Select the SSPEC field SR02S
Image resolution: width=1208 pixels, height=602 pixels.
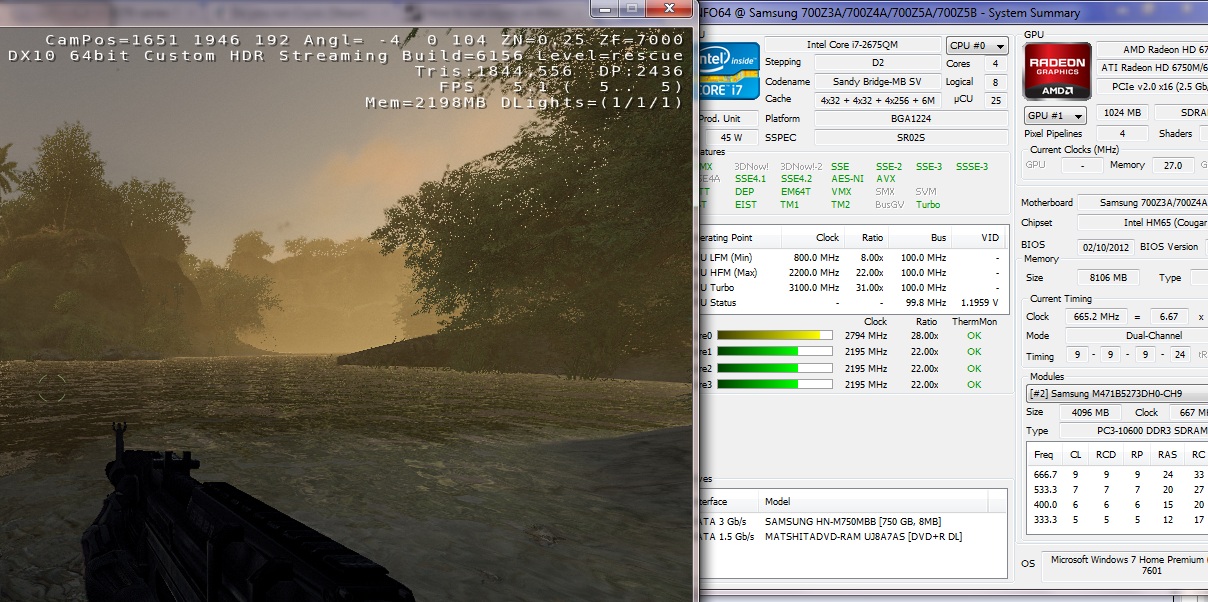point(910,137)
